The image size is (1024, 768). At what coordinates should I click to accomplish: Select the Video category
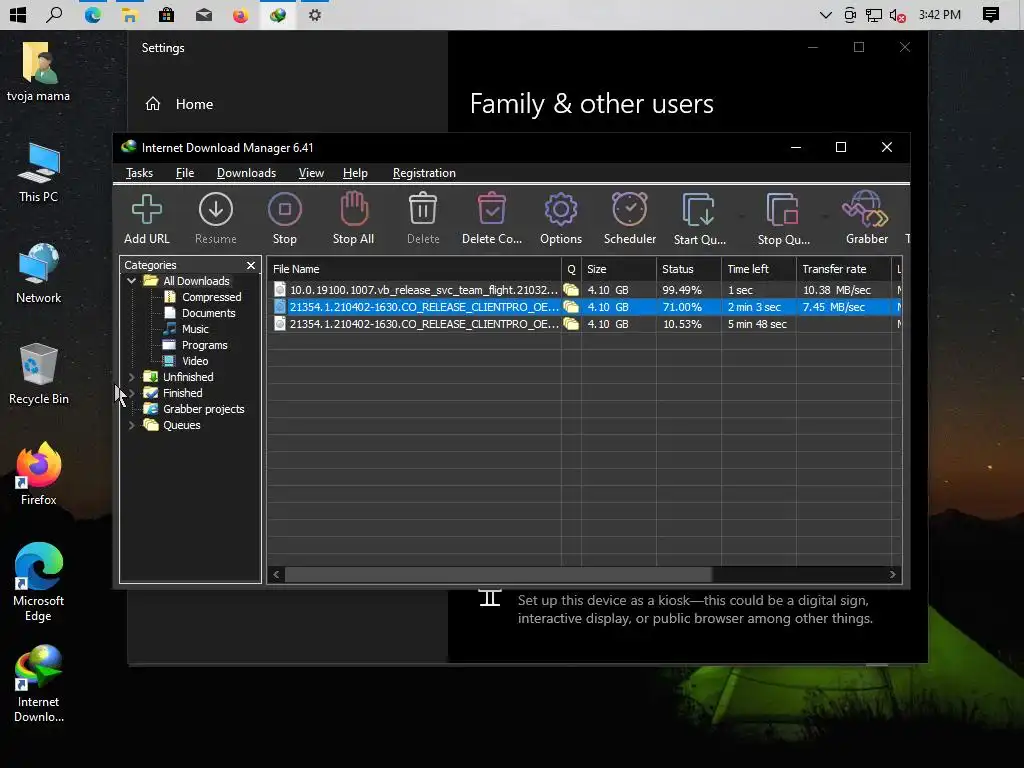pos(195,361)
